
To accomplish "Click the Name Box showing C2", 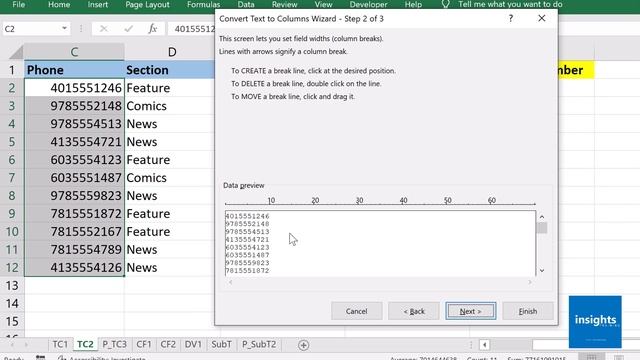I will (x=31, y=29).
